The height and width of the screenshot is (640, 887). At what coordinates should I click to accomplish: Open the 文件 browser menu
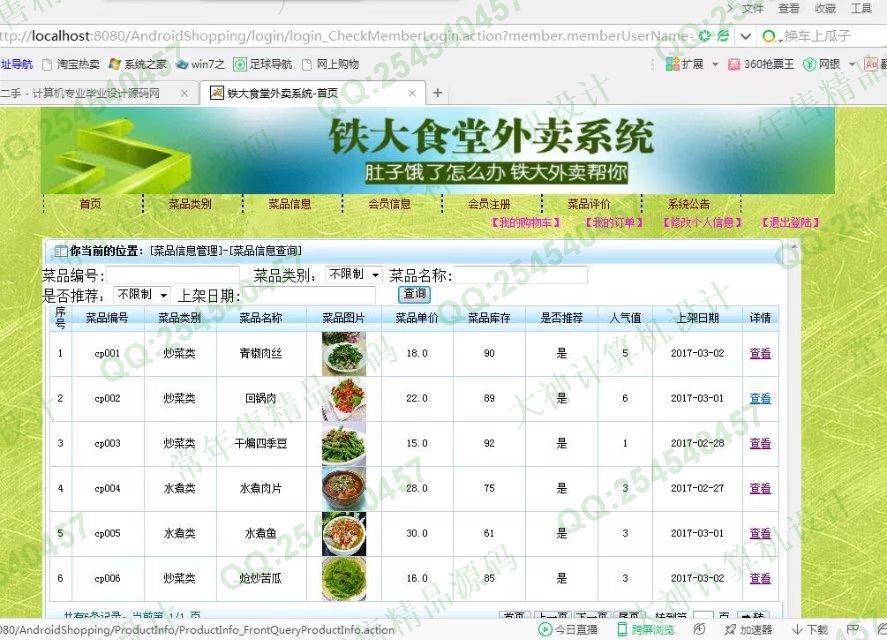pos(752,8)
